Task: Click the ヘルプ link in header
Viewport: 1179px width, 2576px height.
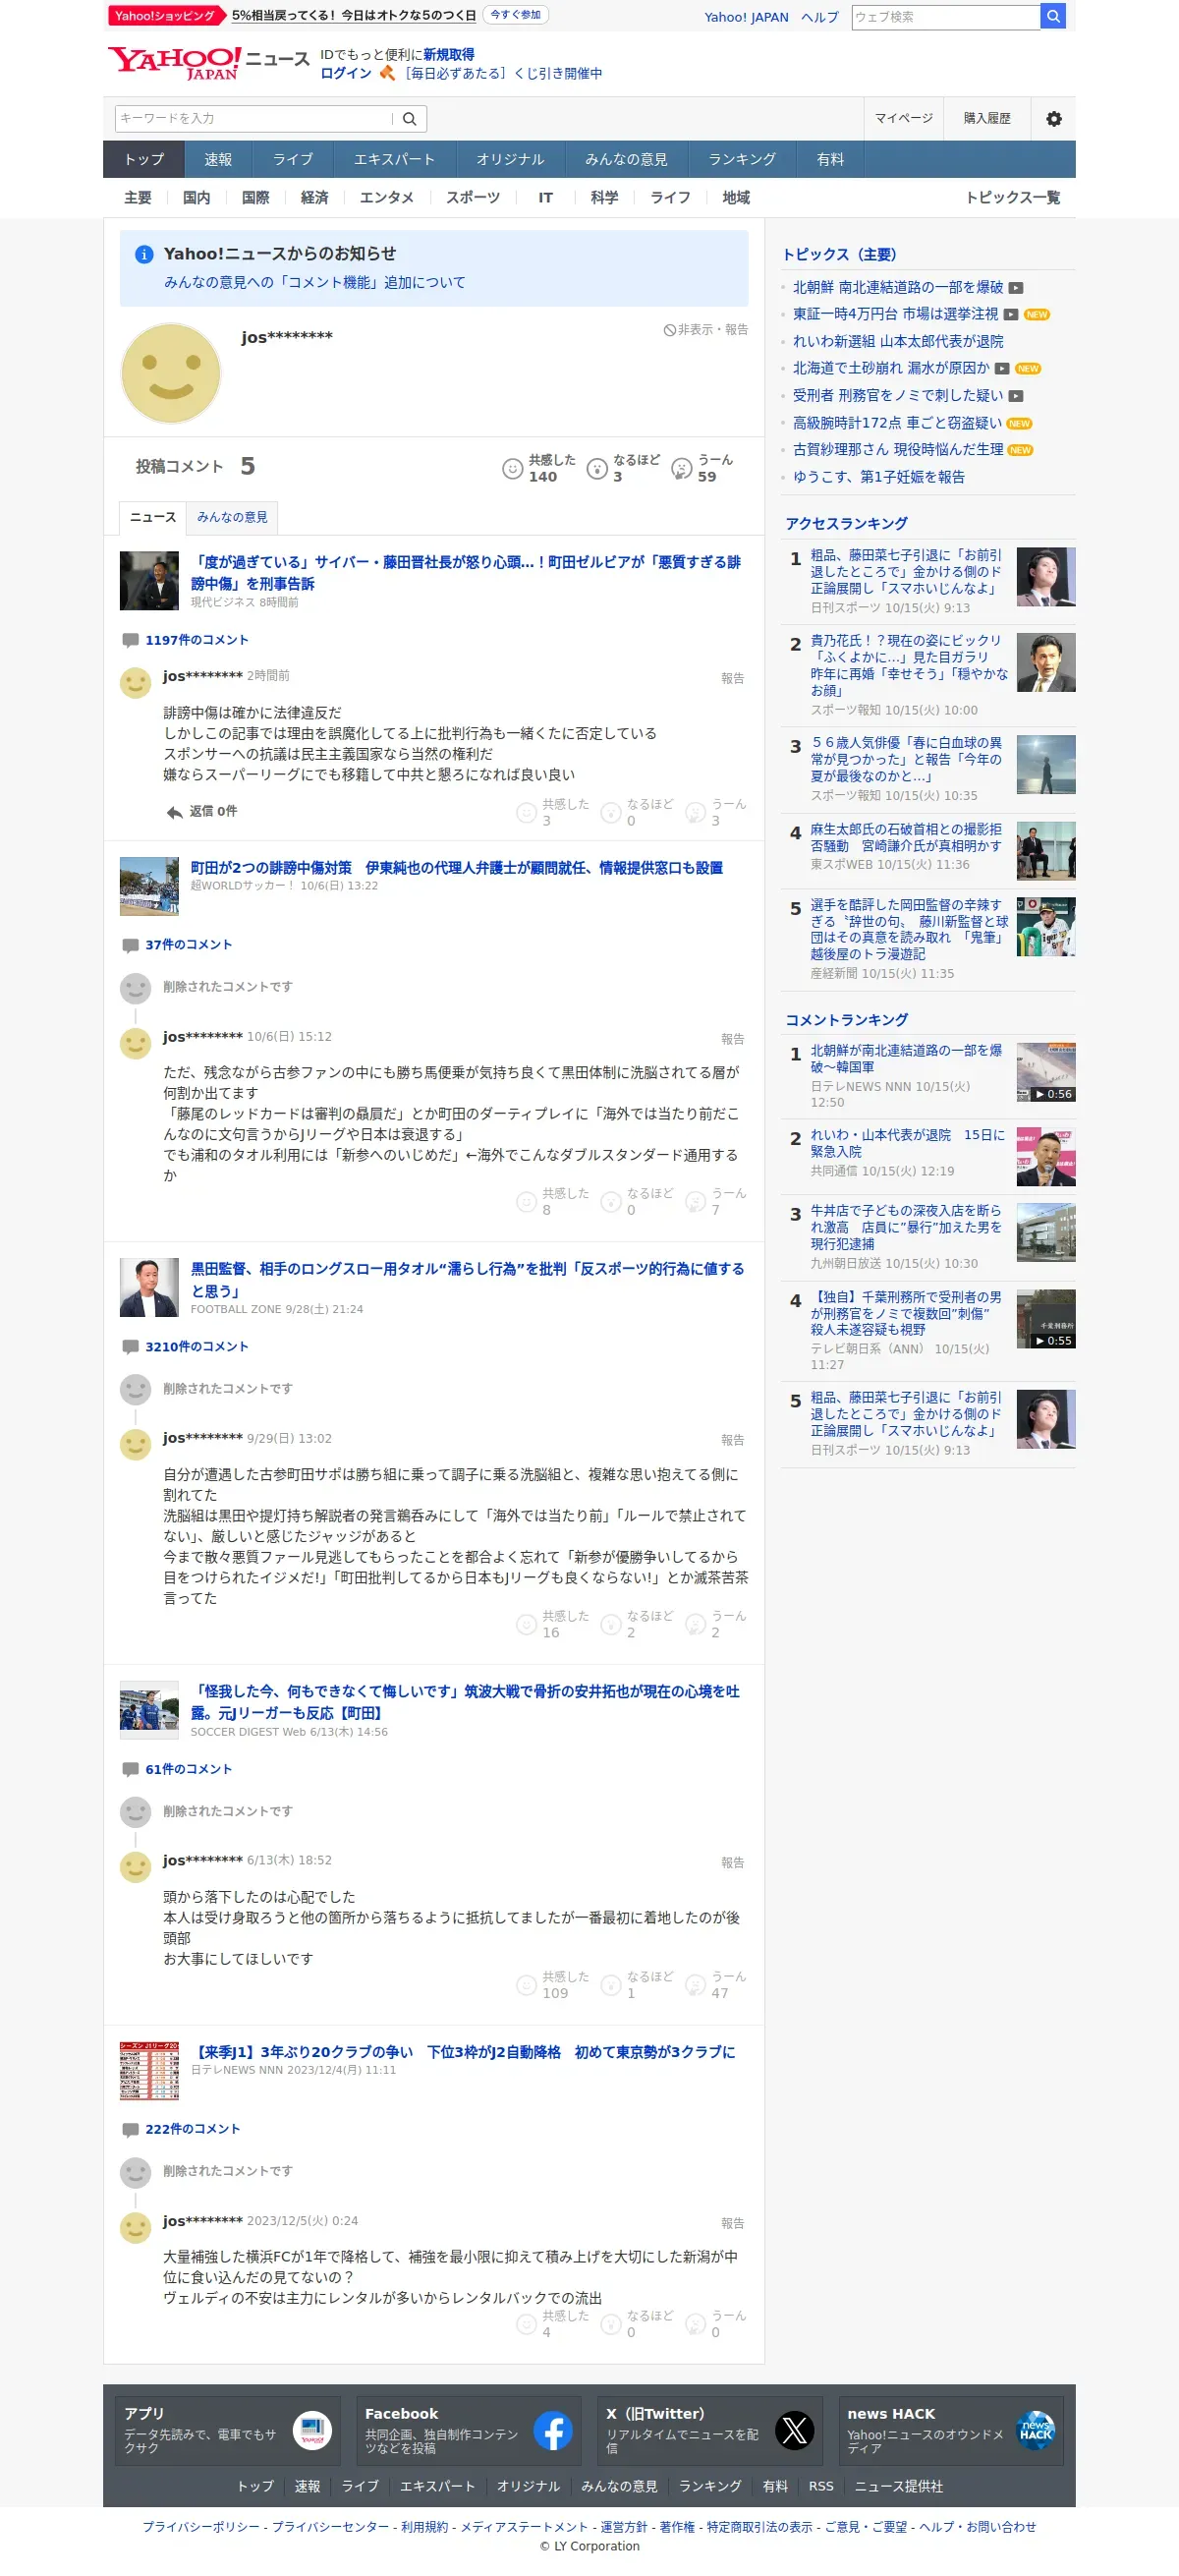Action: pyautogui.click(x=819, y=17)
